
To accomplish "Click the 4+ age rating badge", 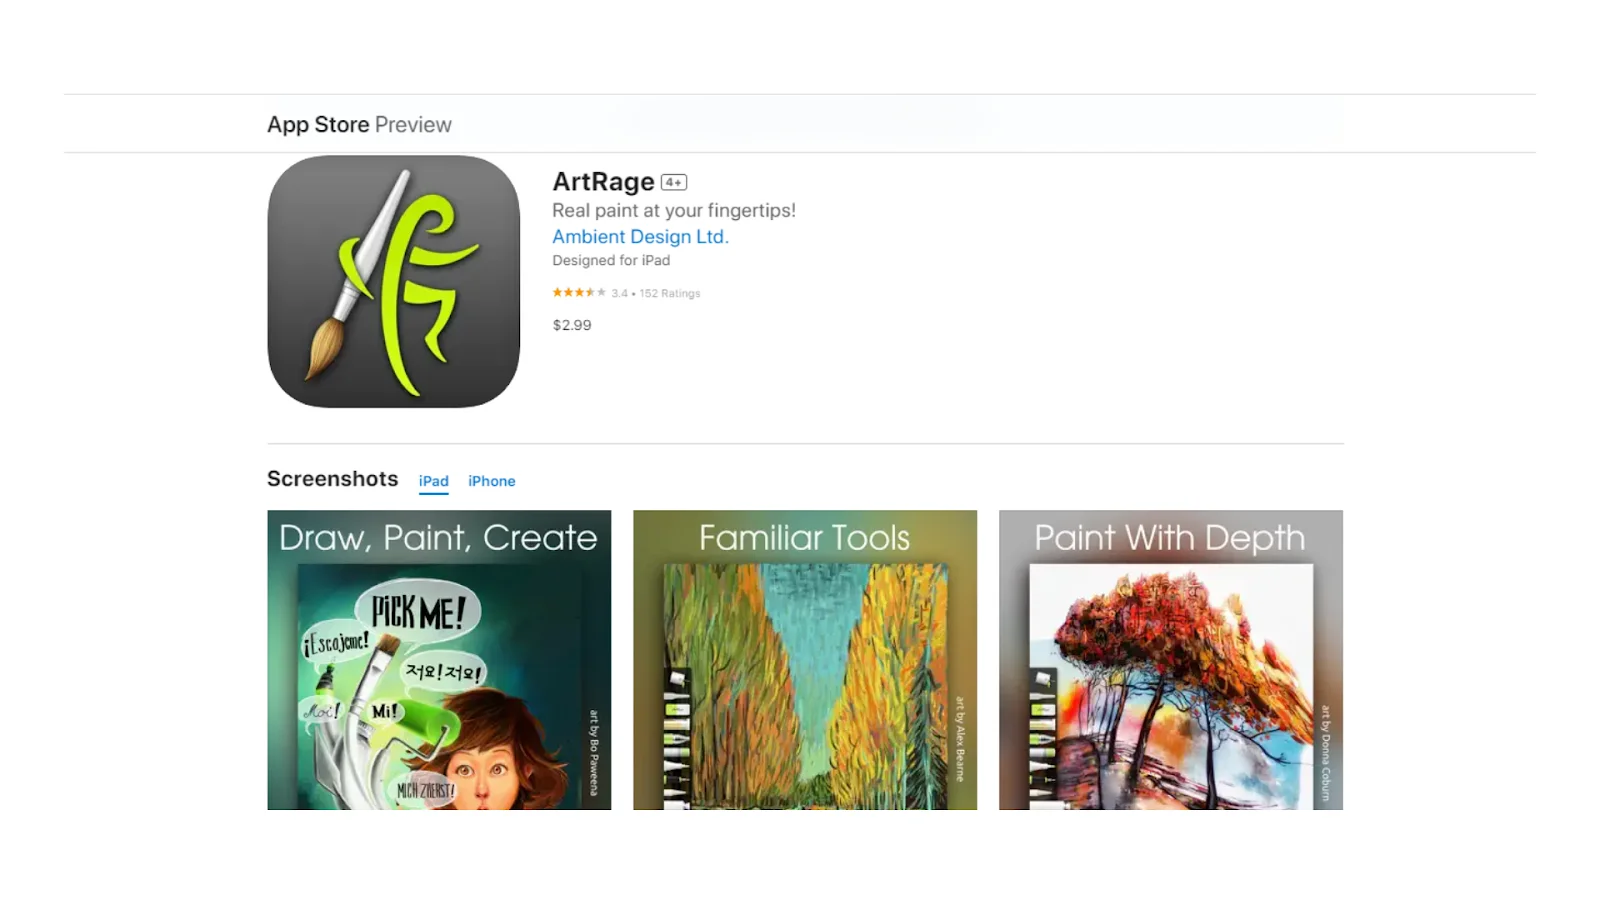I will [x=674, y=182].
